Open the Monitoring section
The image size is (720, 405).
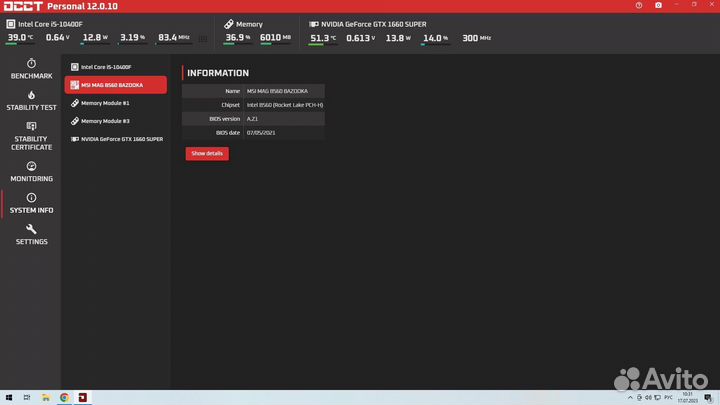tap(31, 172)
